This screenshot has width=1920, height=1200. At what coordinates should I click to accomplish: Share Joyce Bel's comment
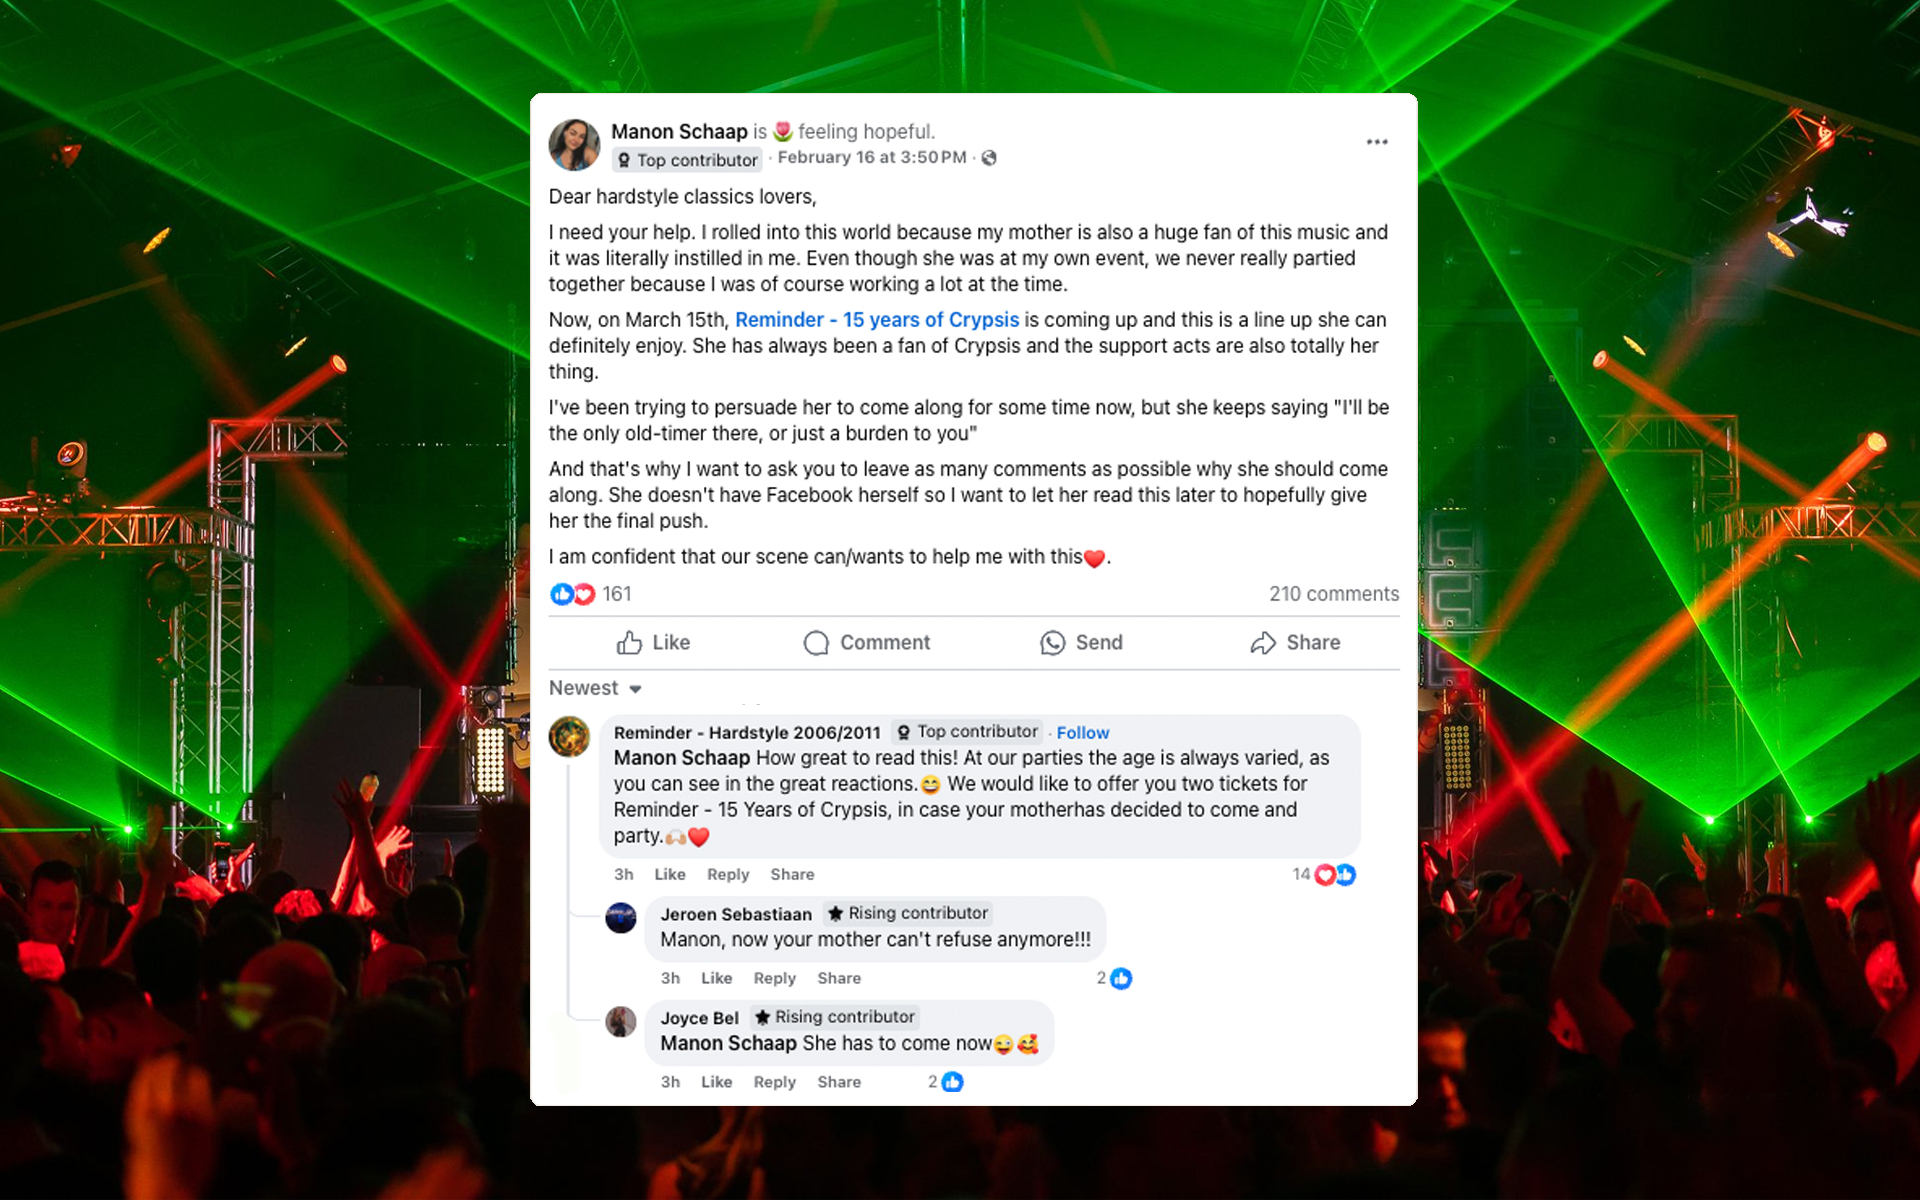coord(839,1082)
